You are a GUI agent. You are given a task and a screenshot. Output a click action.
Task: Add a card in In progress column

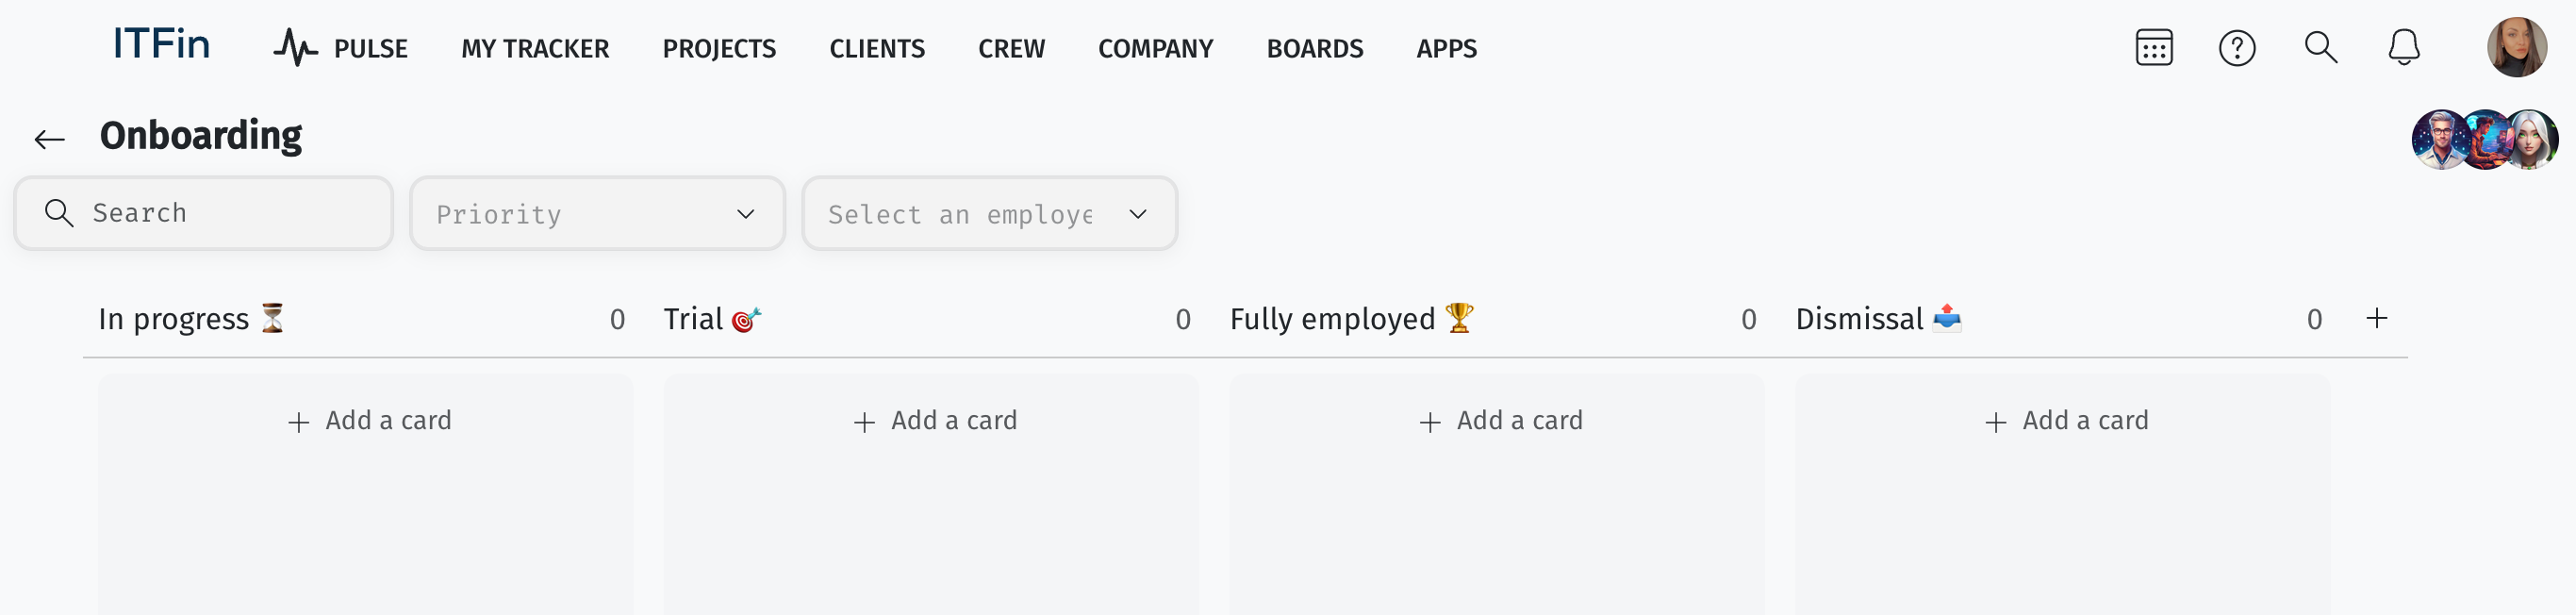[x=369, y=421]
